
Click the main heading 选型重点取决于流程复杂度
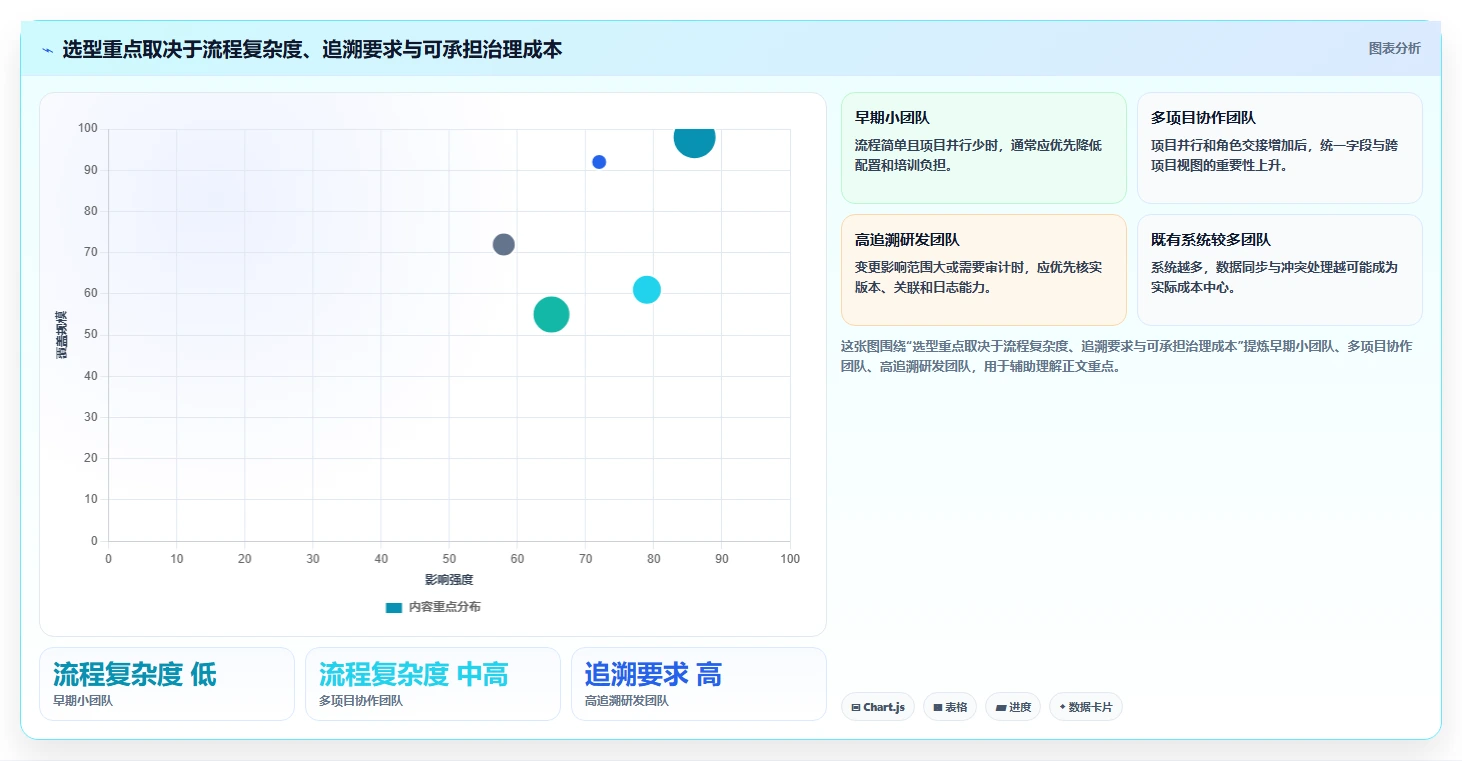tap(312, 49)
